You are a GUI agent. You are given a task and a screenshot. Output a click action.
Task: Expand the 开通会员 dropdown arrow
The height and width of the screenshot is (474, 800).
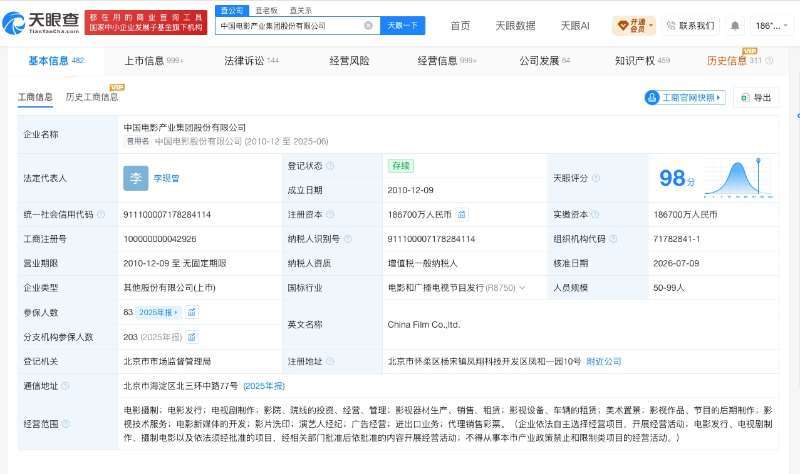[x=651, y=26]
